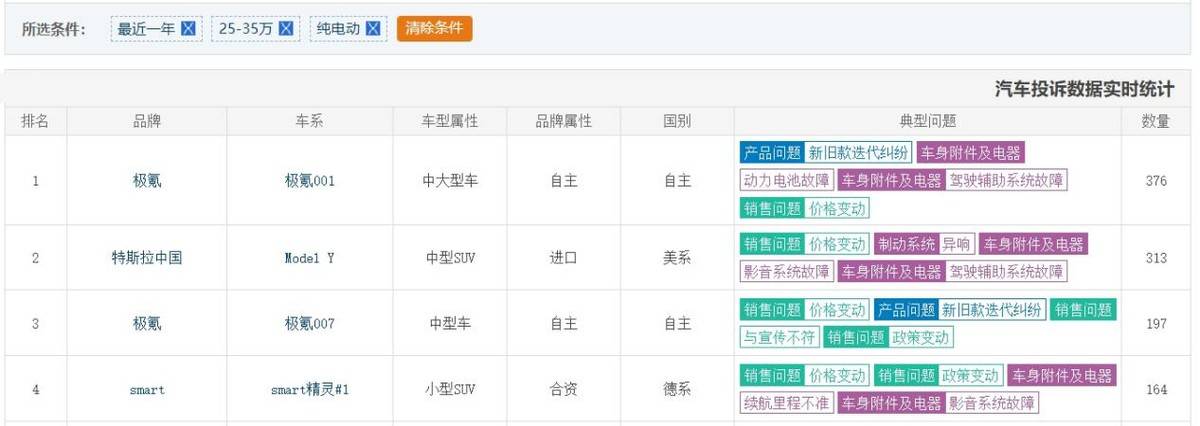Image resolution: width=1200 pixels, height=426 pixels.
Task: Open the 极氪001 series link
Action: (310, 181)
